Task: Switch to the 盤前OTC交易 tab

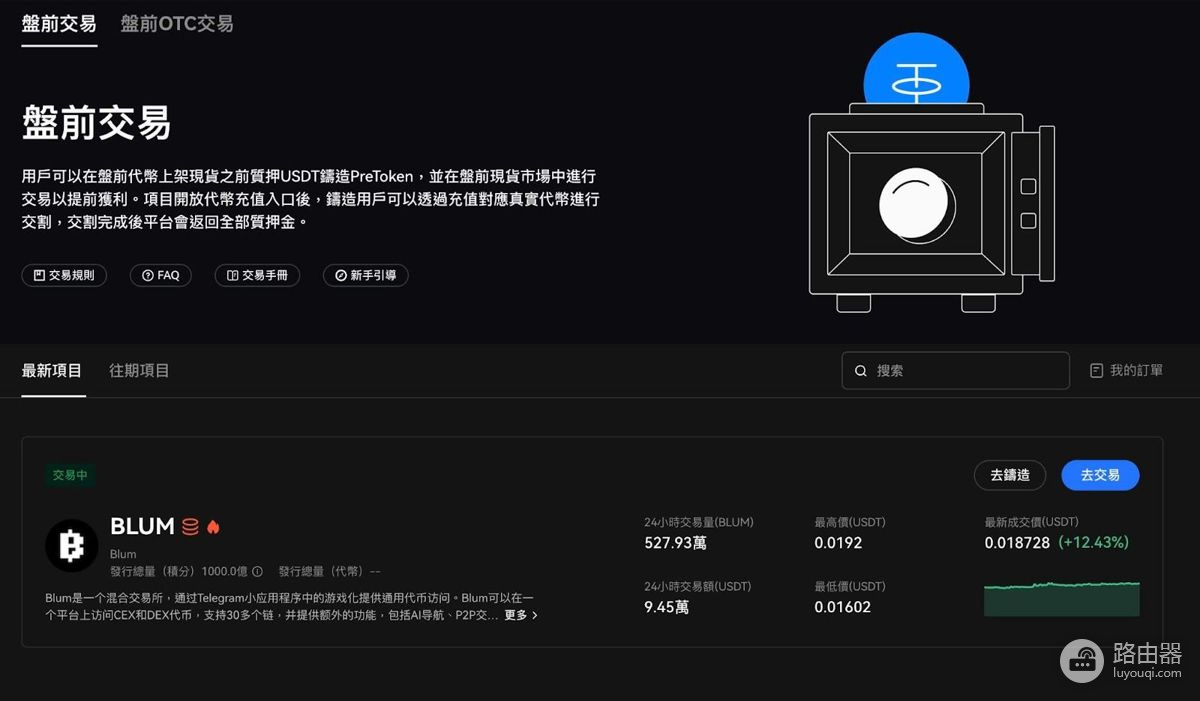Action: [177, 23]
